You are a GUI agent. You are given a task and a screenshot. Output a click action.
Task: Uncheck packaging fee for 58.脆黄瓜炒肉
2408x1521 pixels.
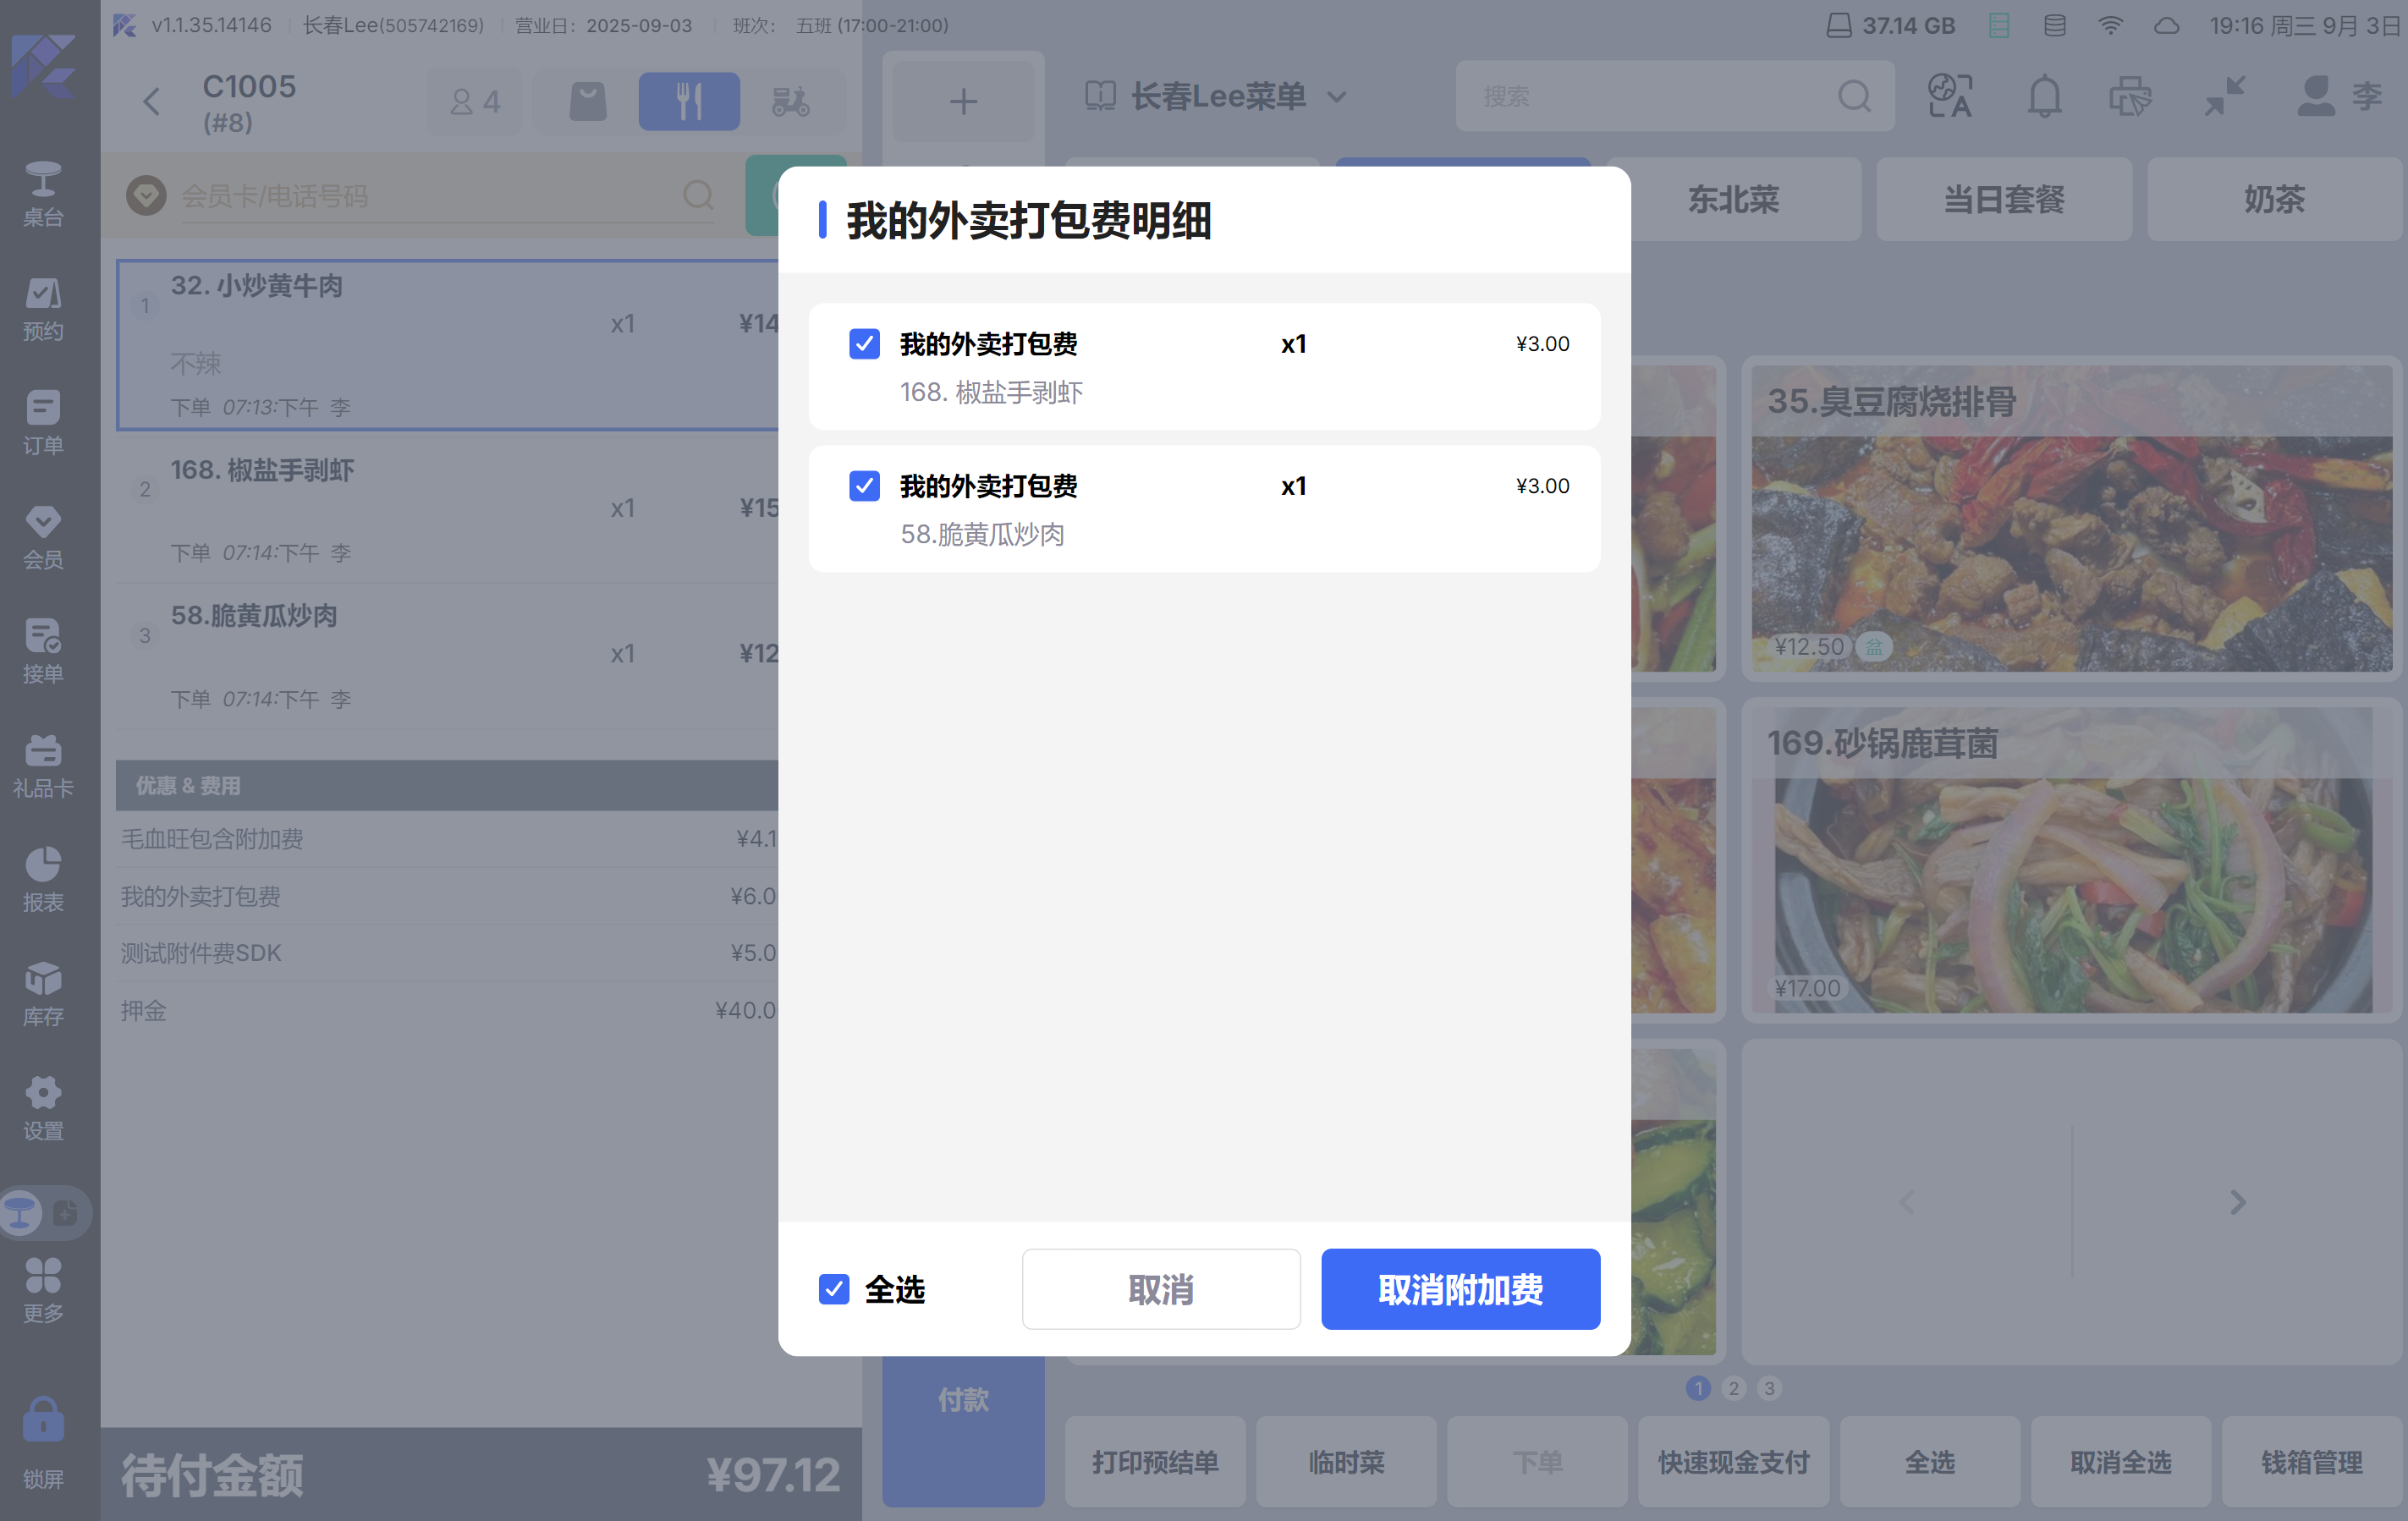point(864,486)
